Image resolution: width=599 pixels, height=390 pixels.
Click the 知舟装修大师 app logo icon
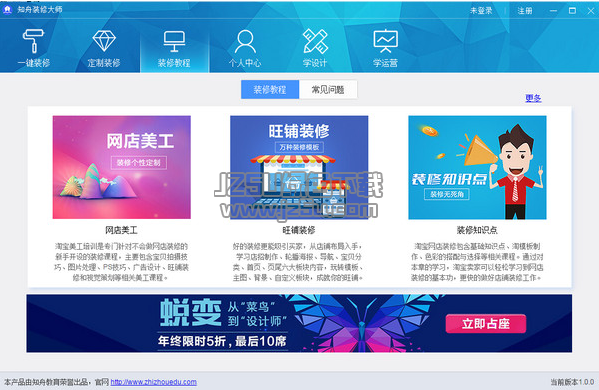coord(7,10)
